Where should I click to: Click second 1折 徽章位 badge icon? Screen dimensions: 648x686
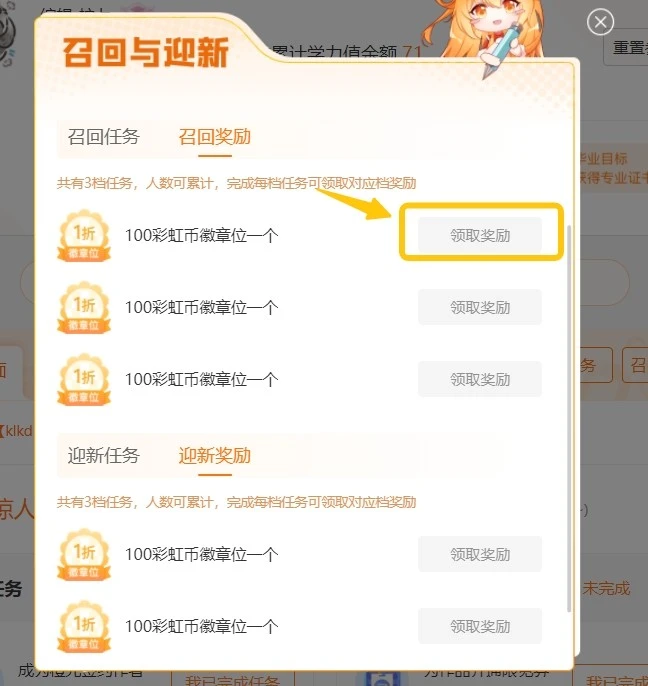coord(84,308)
